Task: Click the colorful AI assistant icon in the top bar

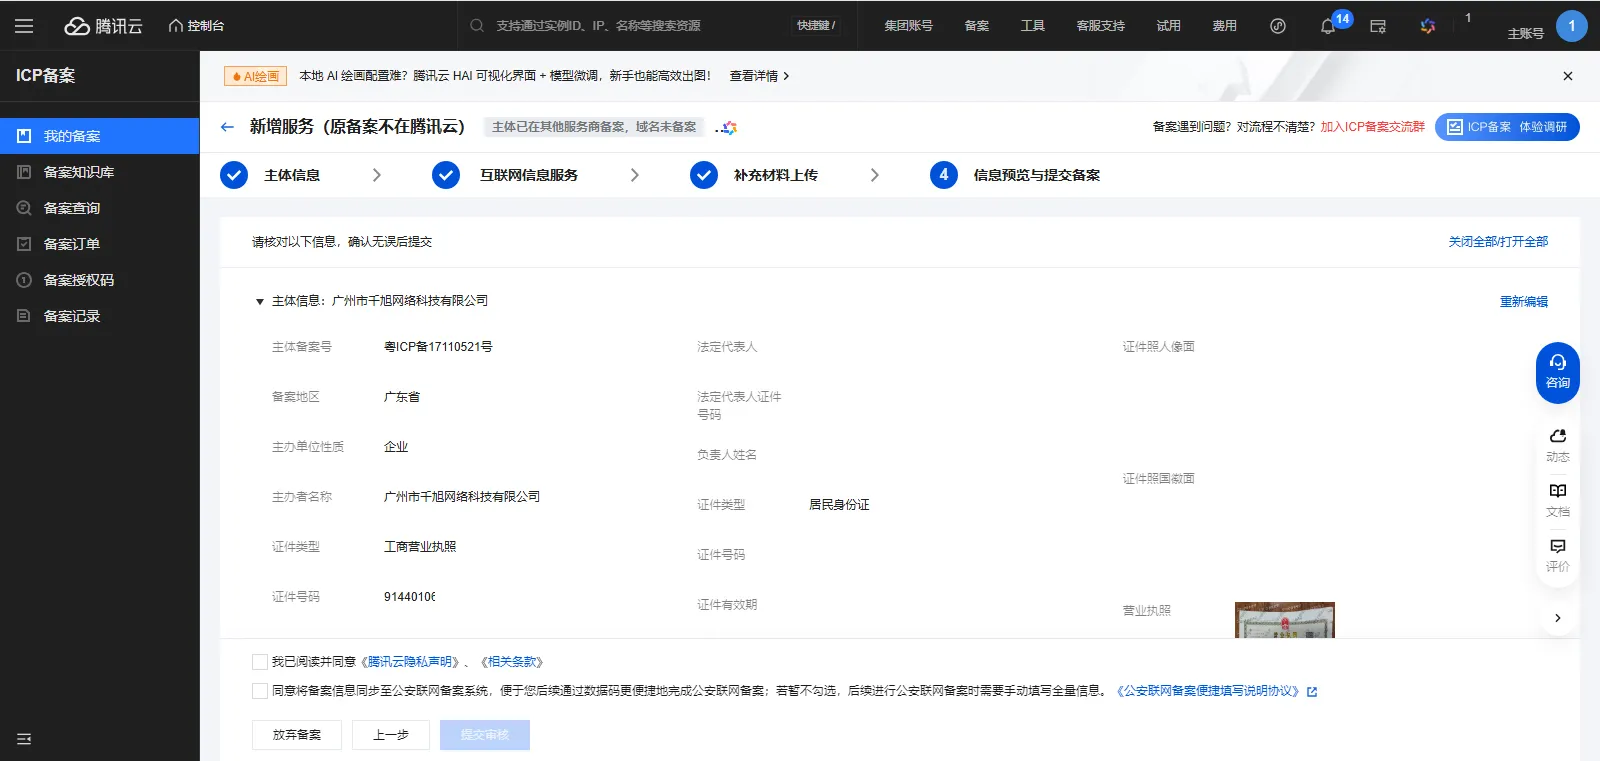Action: 1428,26
